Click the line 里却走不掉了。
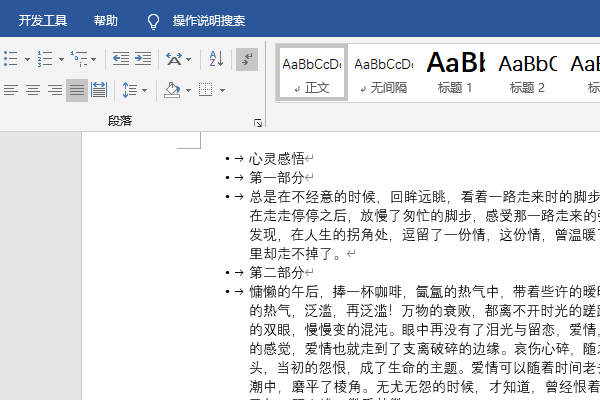This screenshot has width=600, height=400. (x=294, y=253)
